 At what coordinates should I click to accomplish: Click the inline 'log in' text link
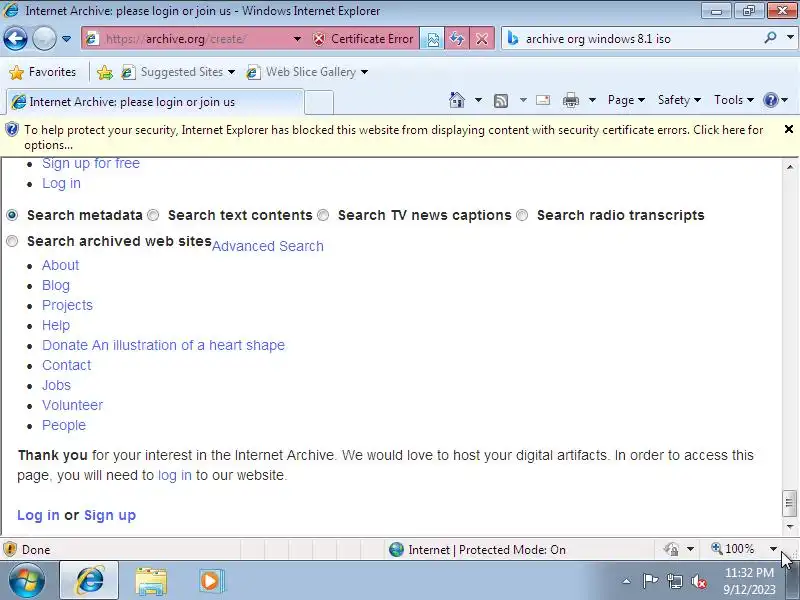(x=175, y=476)
